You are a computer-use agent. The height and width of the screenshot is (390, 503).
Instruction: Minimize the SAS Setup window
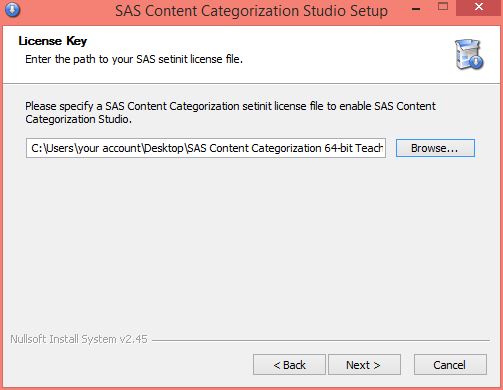pyautogui.click(x=416, y=9)
